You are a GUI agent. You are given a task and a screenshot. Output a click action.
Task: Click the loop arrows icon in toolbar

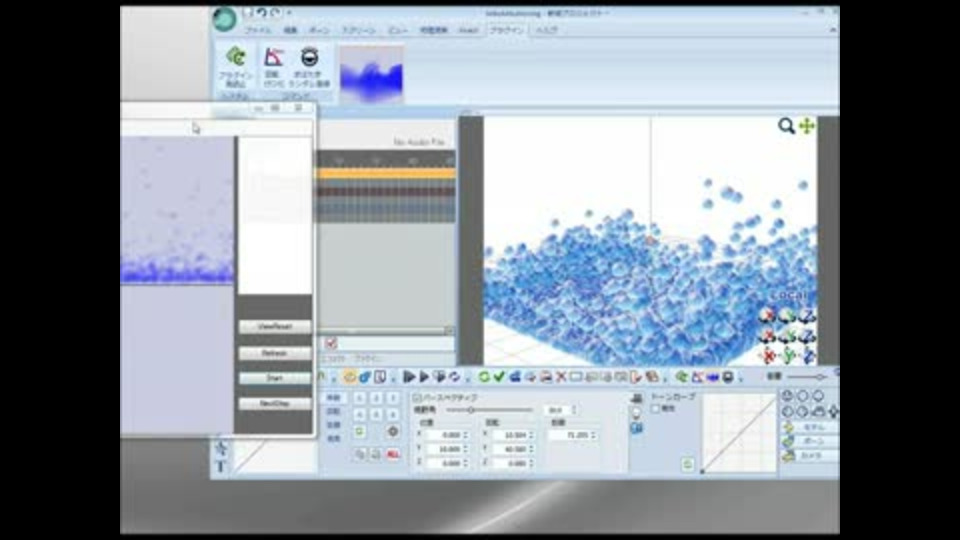pyautogui.click(x=454, y=377)
